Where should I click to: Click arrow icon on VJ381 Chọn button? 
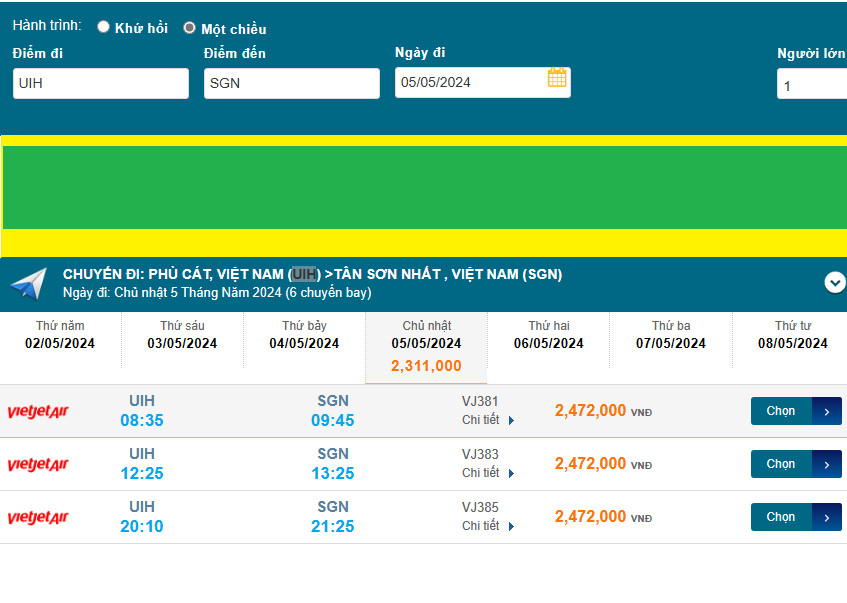(827, 411)
